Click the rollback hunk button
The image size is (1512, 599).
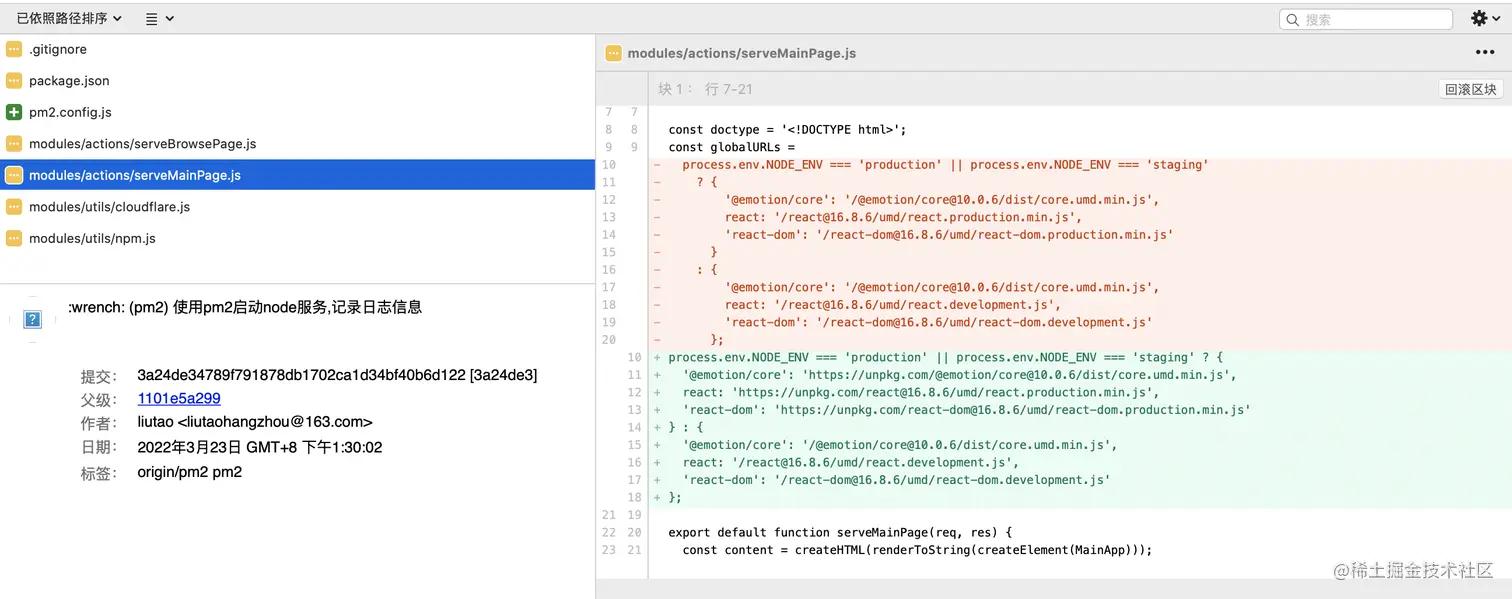coord(1470,89)
